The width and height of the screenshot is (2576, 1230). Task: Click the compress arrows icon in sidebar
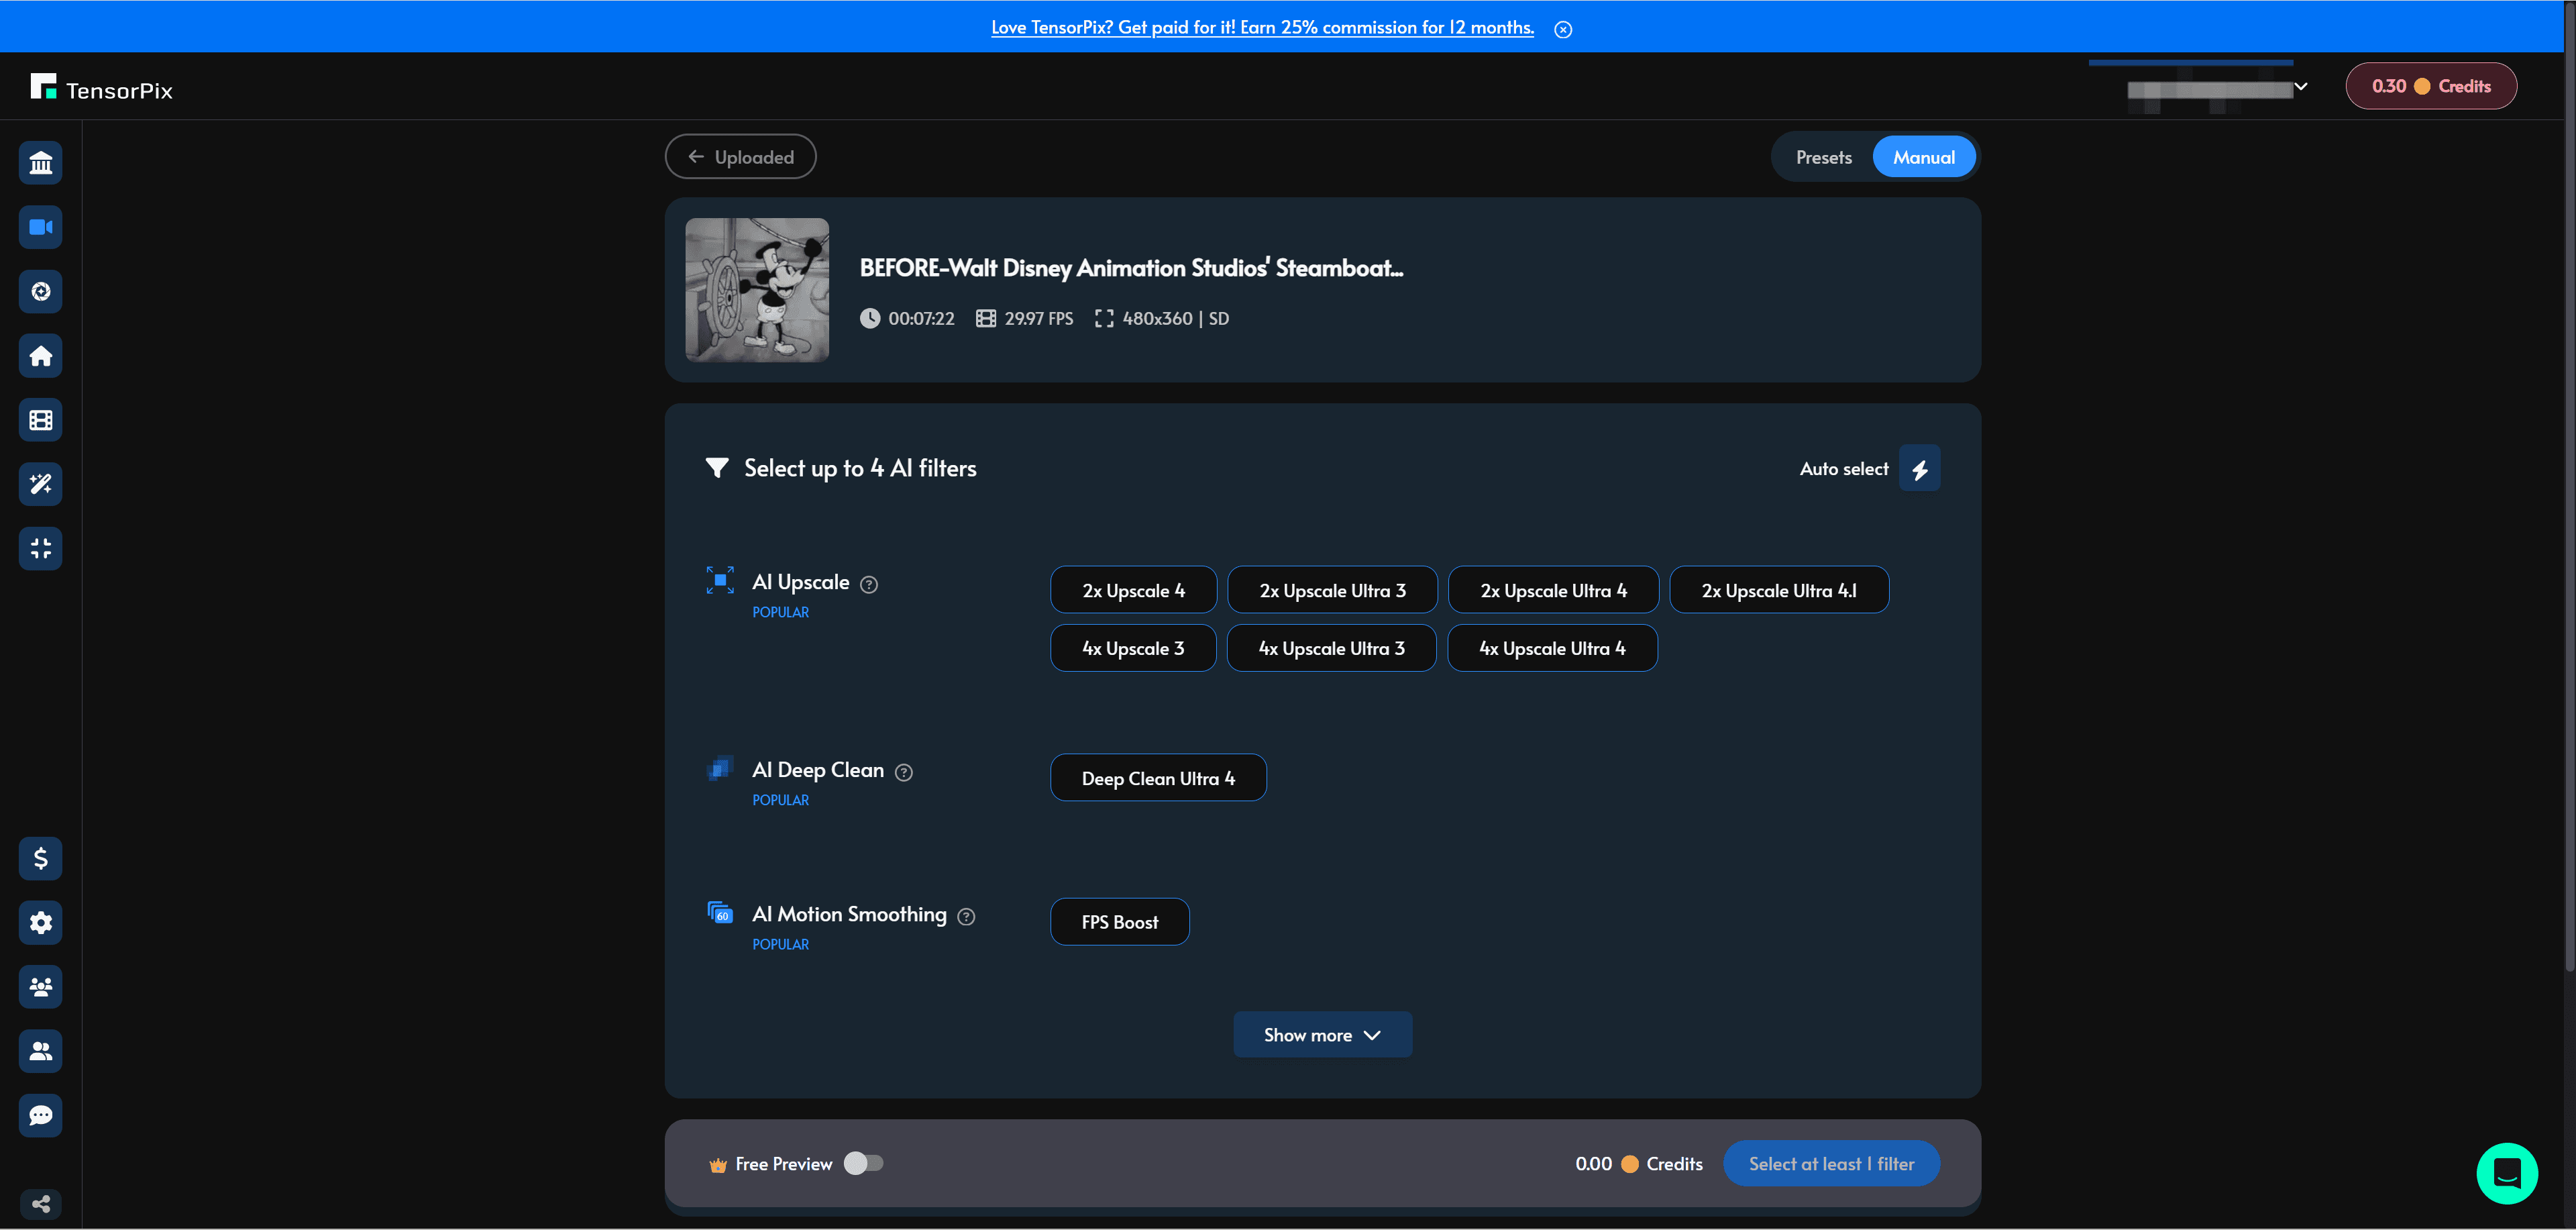click(x=41, y=548)
